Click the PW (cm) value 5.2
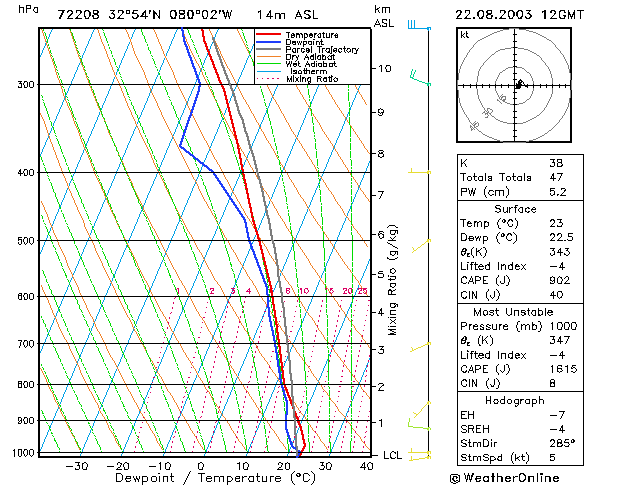Screen dimensions: 629x486 coord(558,192)
